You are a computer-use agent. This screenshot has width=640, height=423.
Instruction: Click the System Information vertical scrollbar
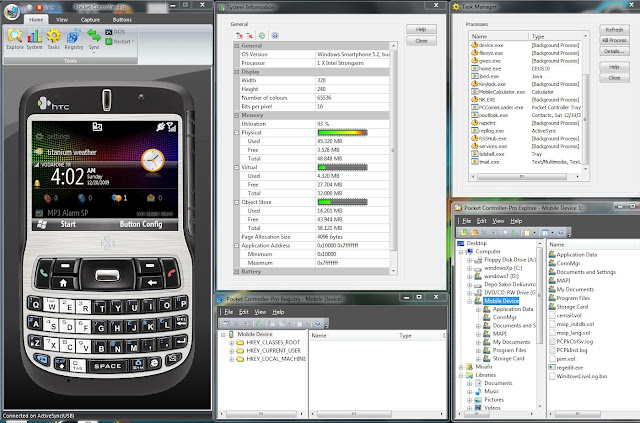tap(393, 158)
